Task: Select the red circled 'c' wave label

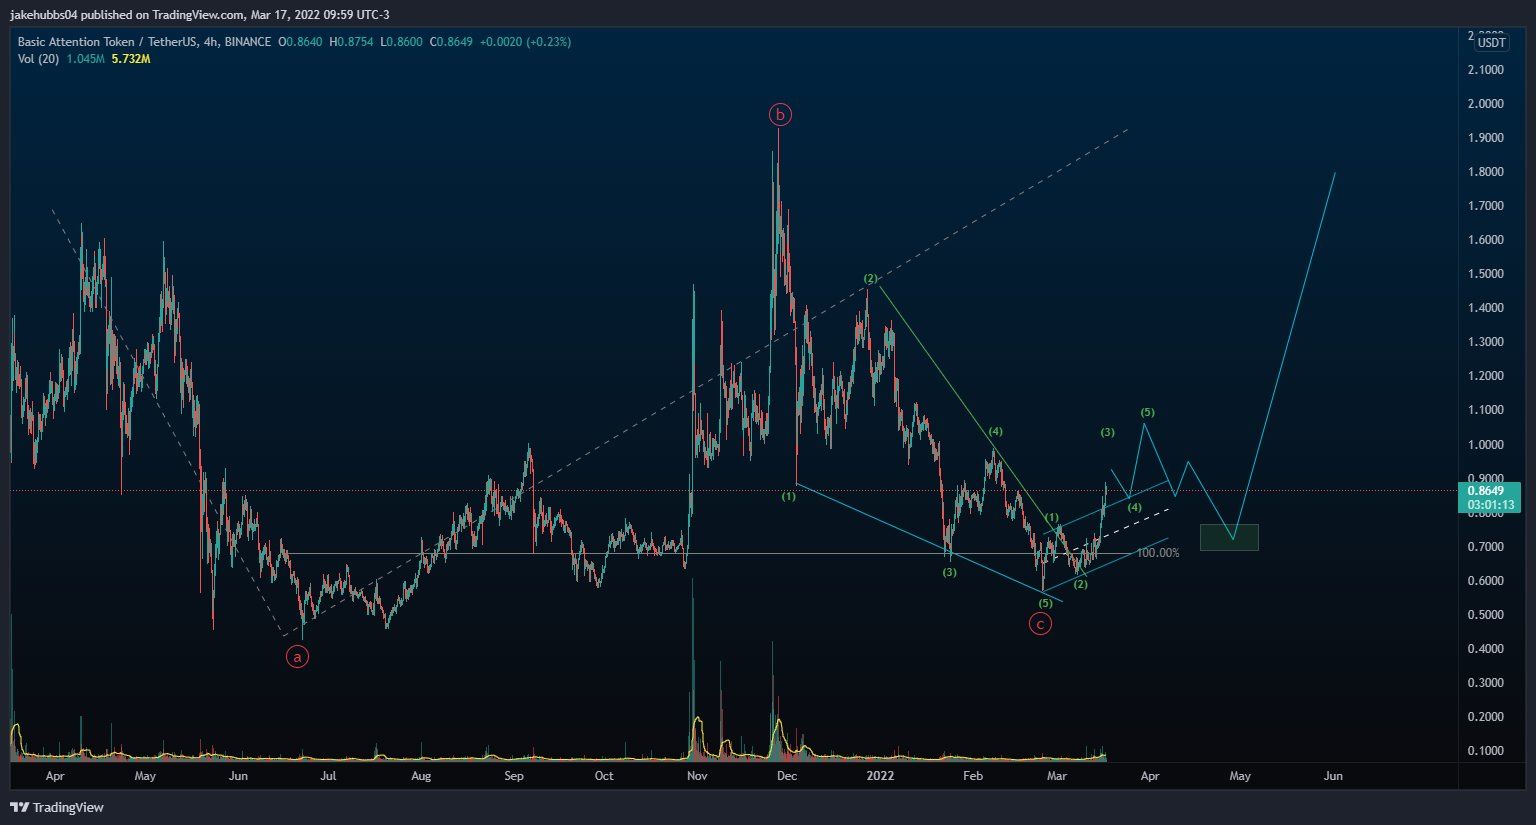Action: pos(1040,624)
